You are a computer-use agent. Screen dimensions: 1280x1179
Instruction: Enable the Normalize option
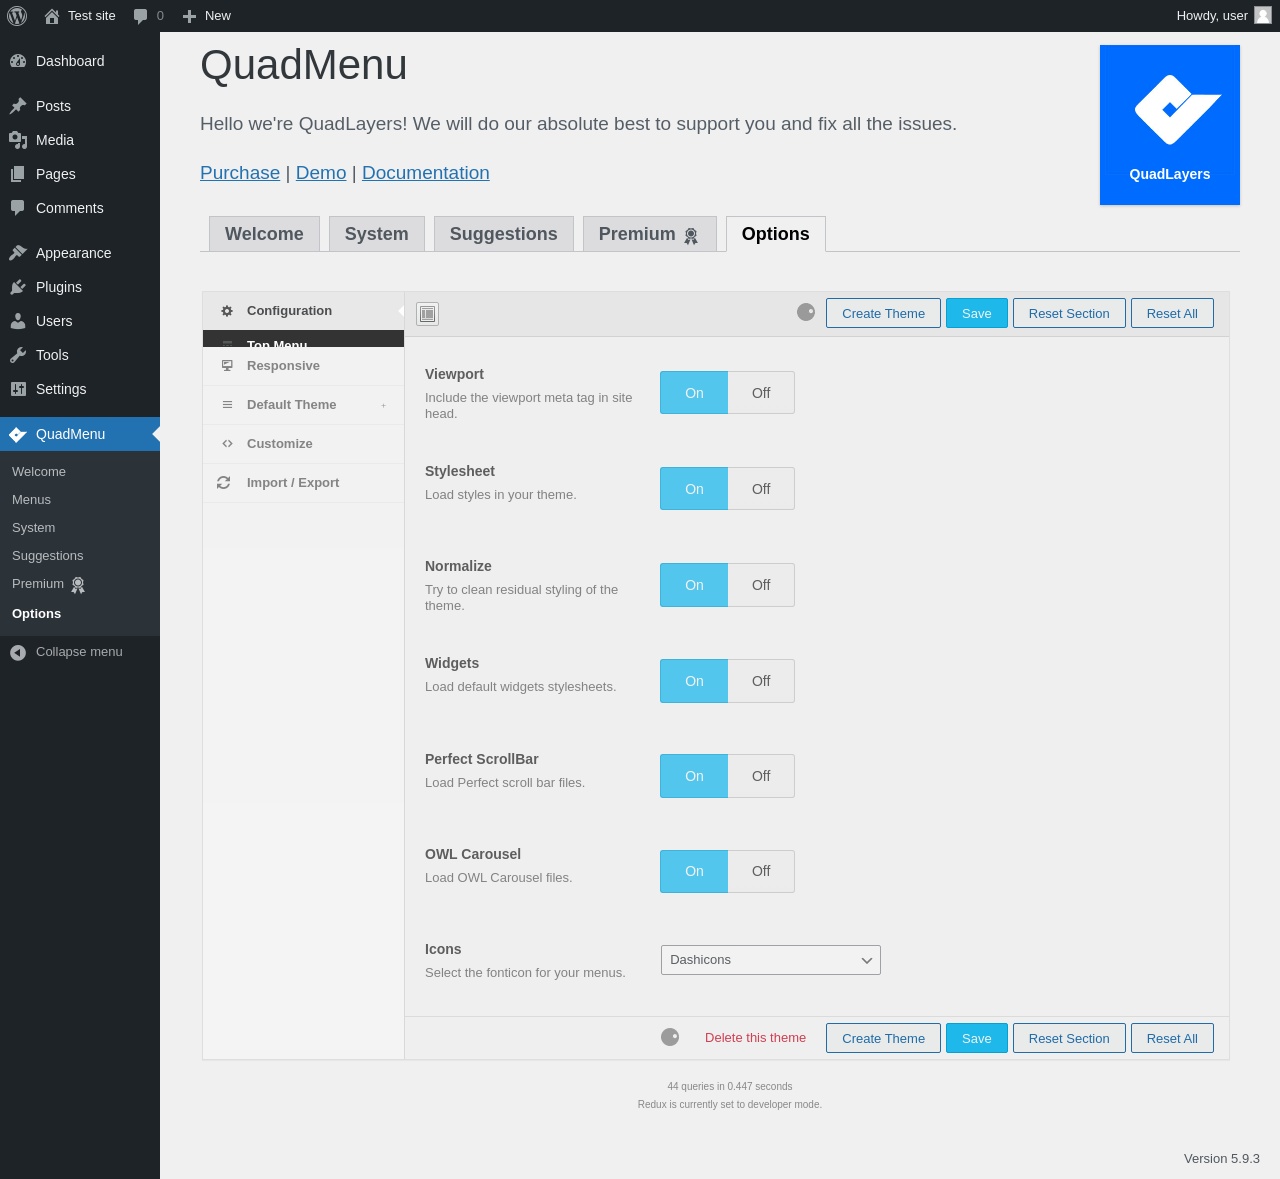tap(694, 585)
